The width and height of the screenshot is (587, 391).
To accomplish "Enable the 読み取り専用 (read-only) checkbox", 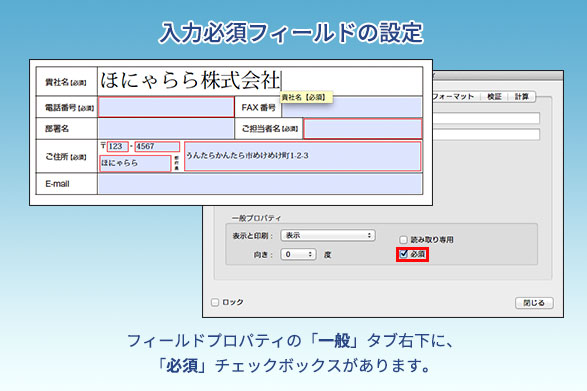I will pos(403,240).
